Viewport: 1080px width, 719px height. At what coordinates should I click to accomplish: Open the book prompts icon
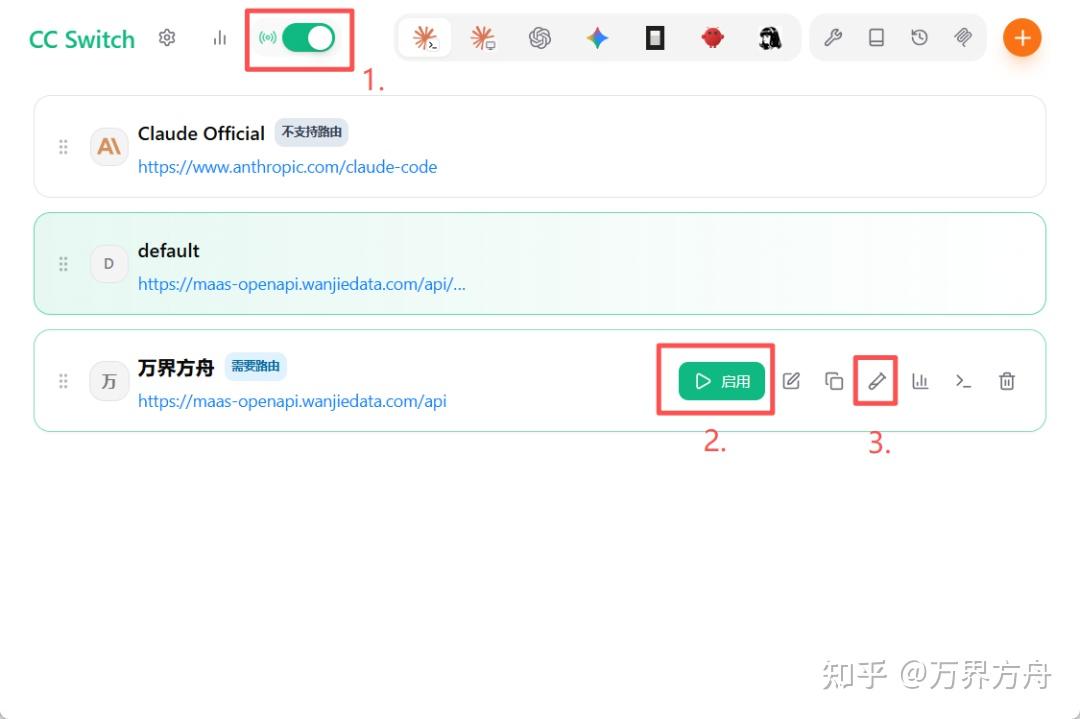(876, 38)
